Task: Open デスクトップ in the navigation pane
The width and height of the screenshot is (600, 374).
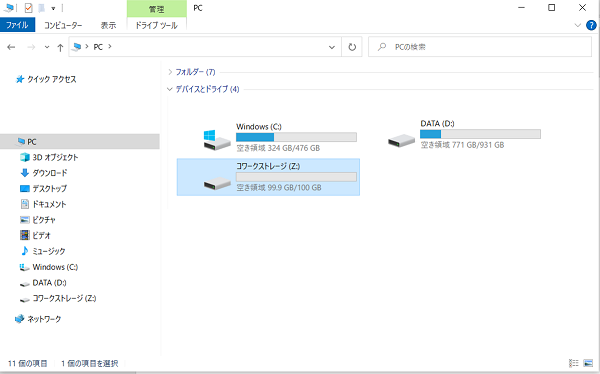Action: coord(50,189)
